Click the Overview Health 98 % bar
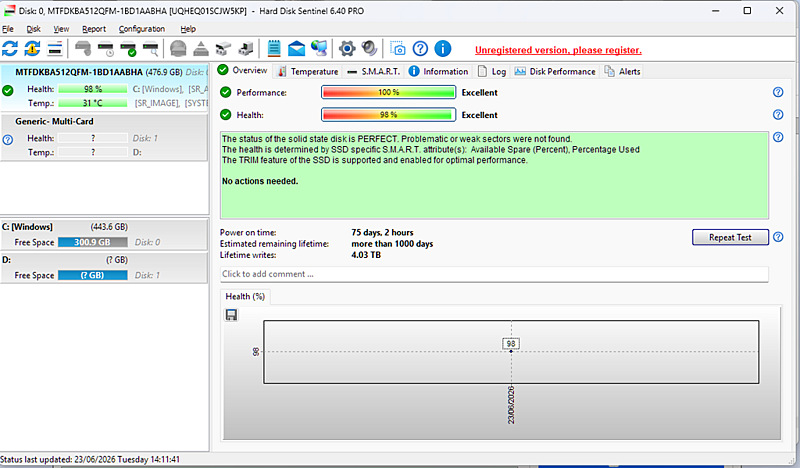Image resolution: width=800 pixels, height=468 pixels. (x=388, y=115)
